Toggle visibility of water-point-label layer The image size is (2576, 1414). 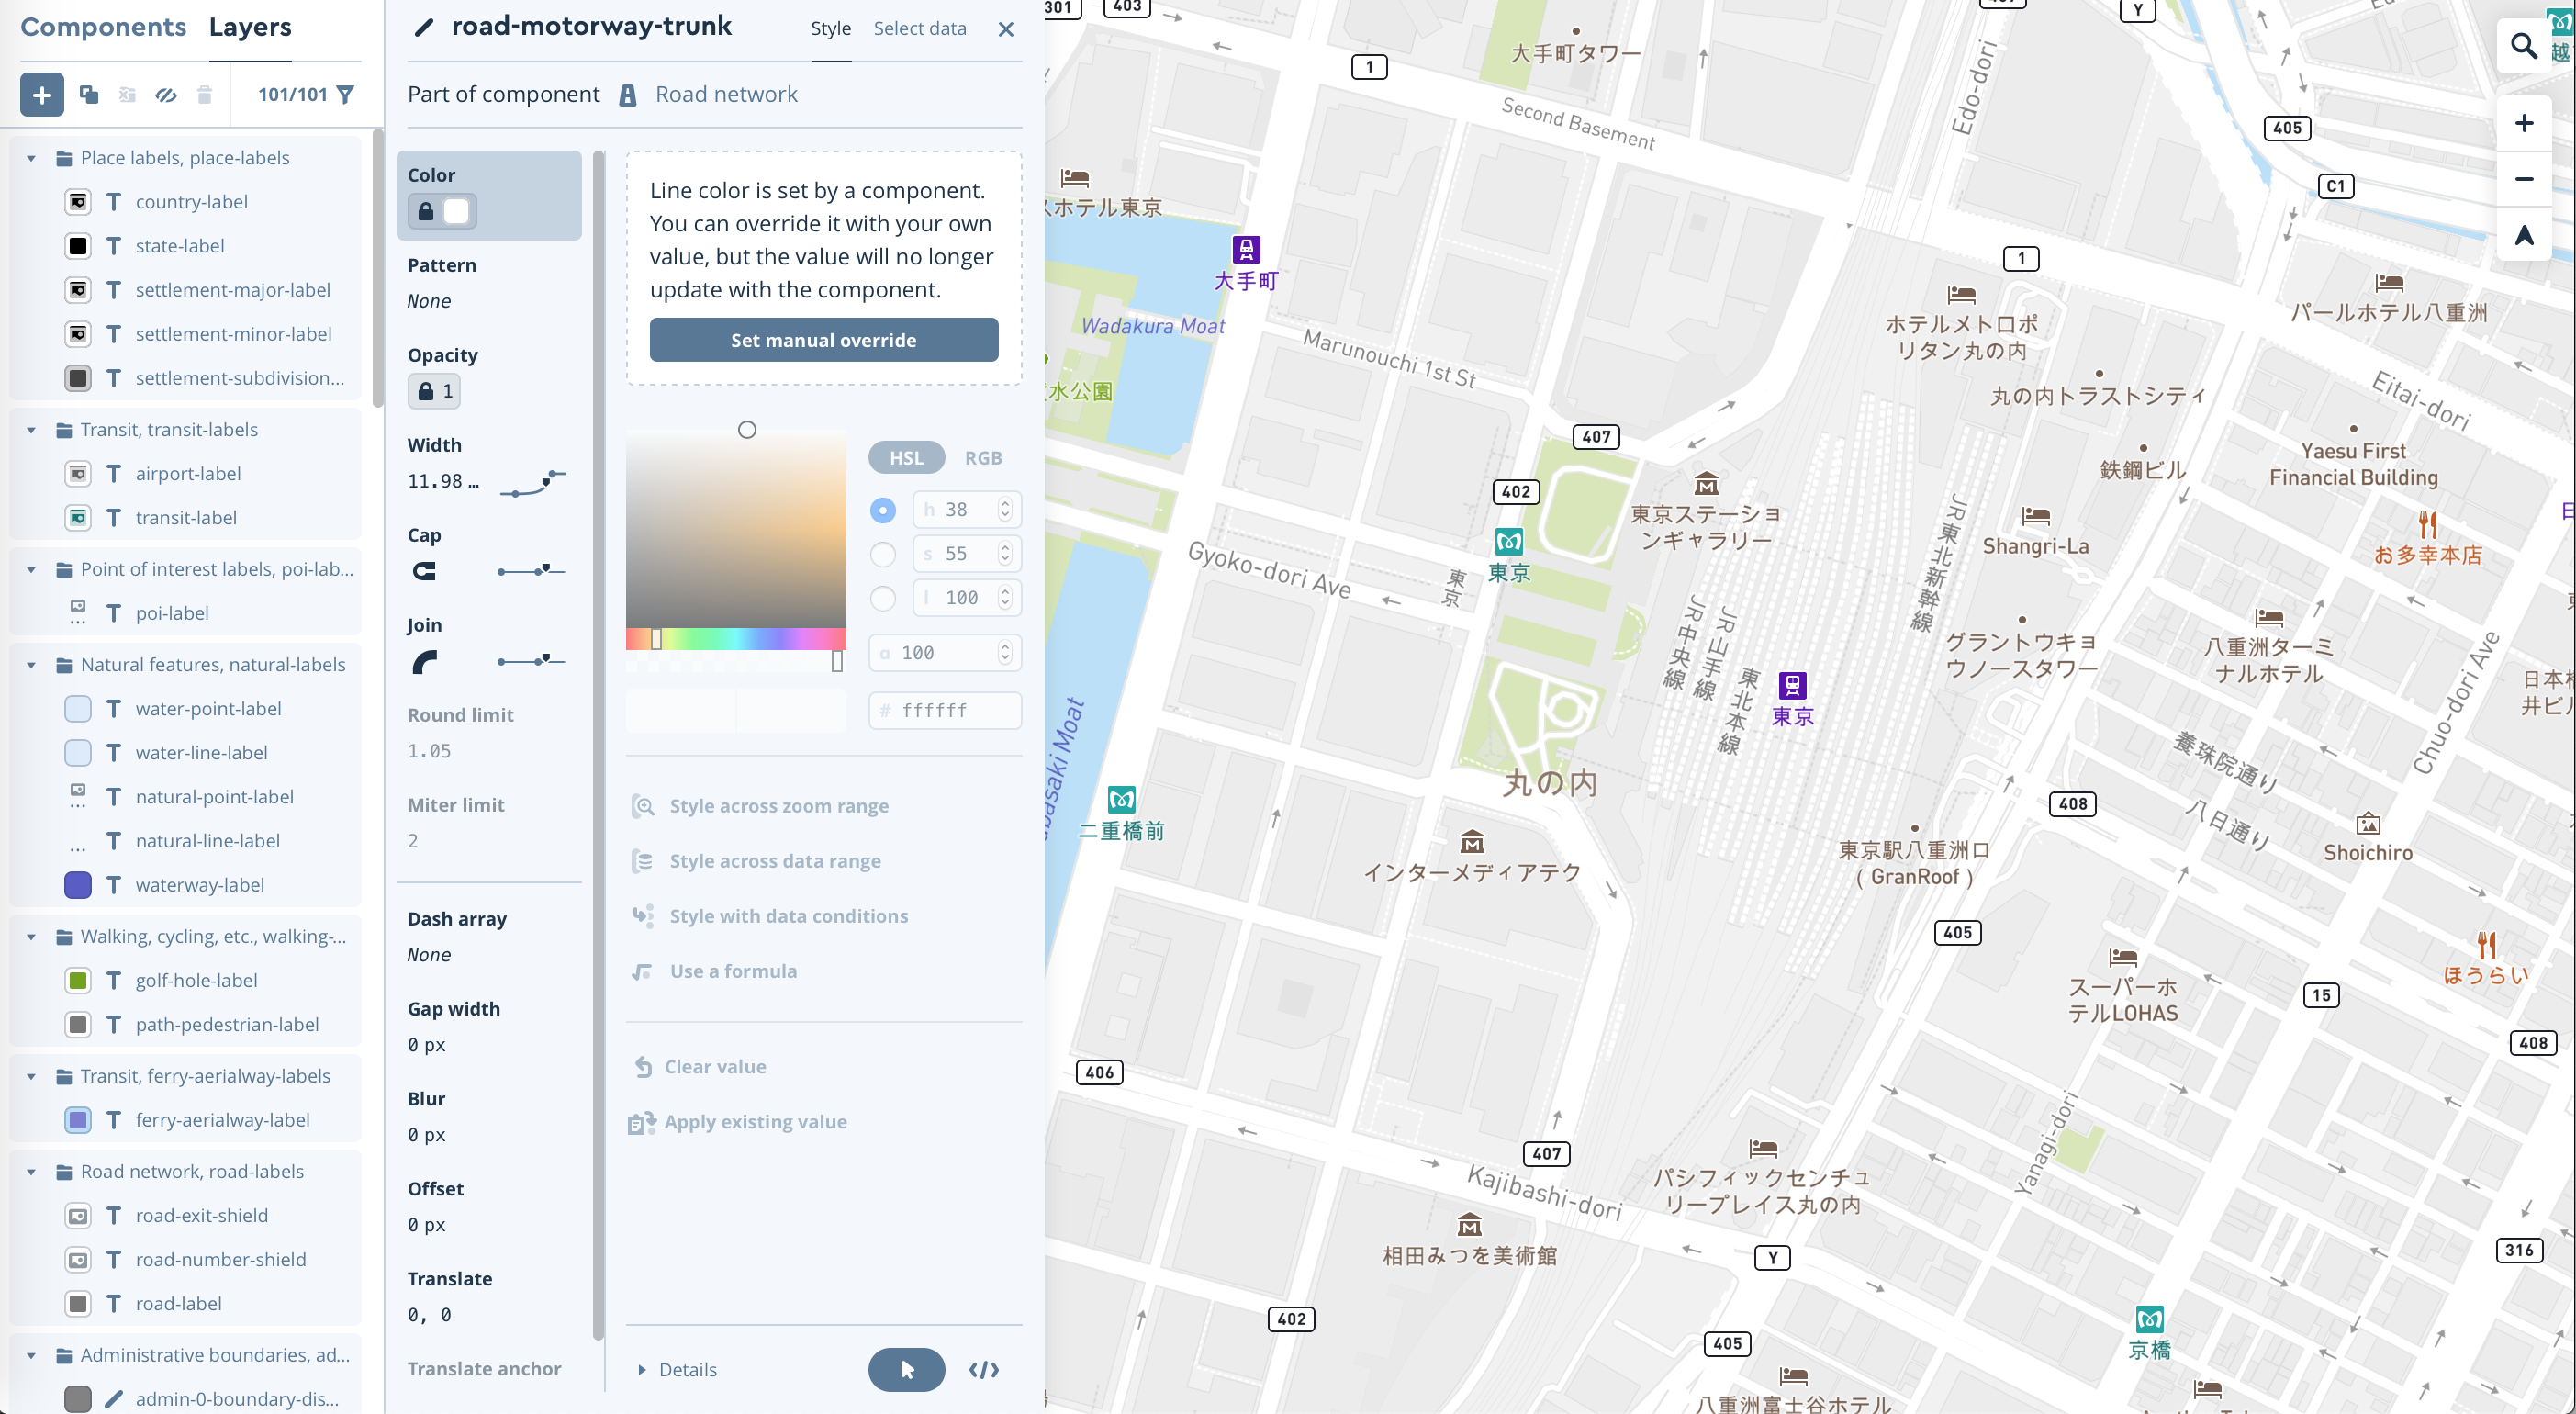(x=76, y=707)
